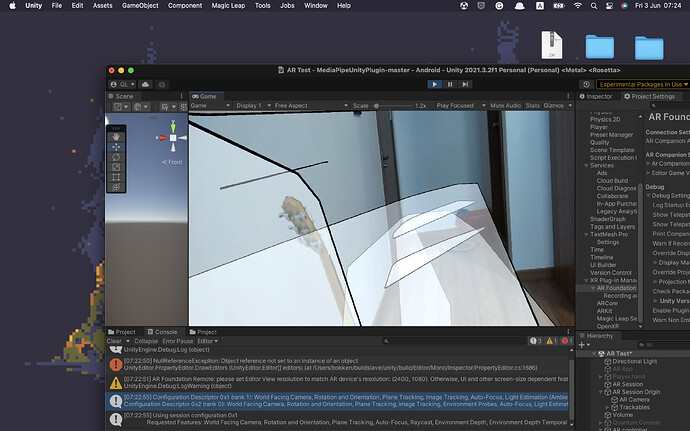
Task: Click the Clear button in Console
Action: pyautogui.click(x=114, y=341)
